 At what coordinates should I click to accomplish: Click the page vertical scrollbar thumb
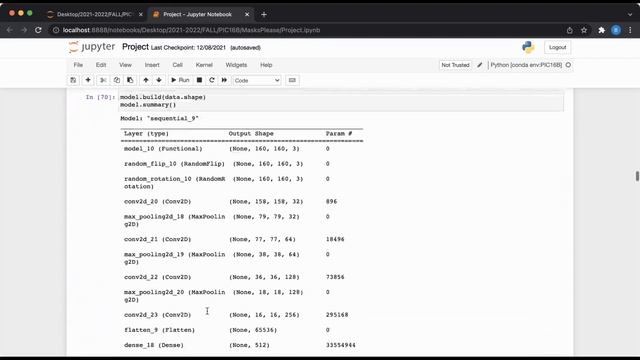coord(637,176)
